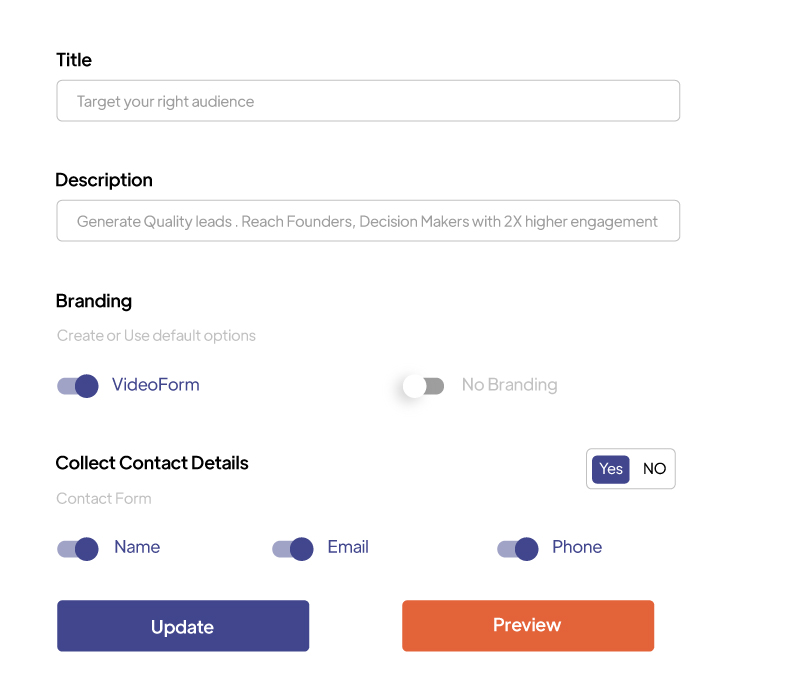
Task: Choose NO for Collect Contact Details
Action: tap(654, 469)
